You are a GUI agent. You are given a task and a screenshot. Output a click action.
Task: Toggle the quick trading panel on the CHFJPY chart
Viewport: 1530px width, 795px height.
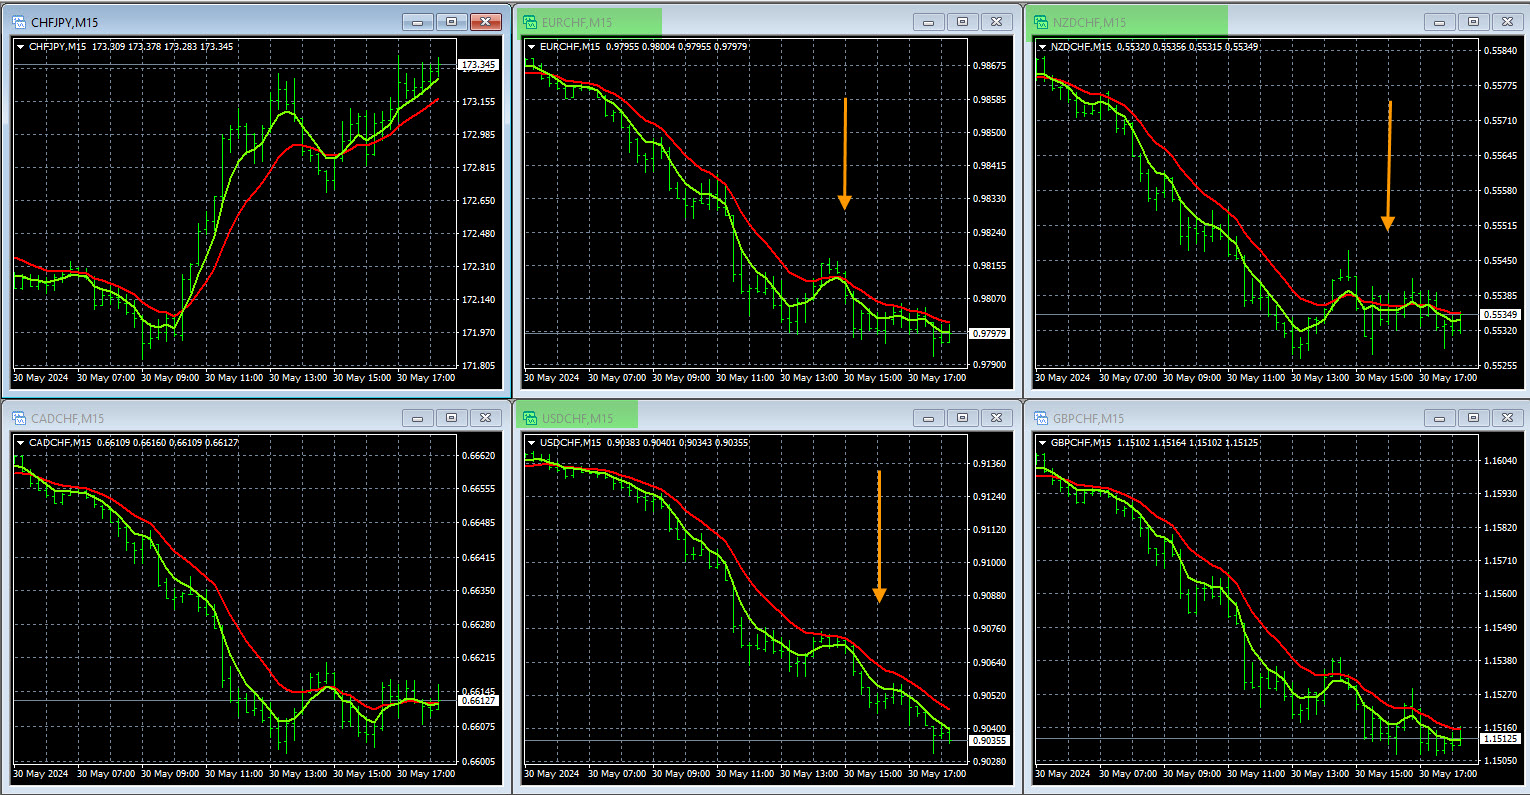pyautogui.click(x=18, y=46)
